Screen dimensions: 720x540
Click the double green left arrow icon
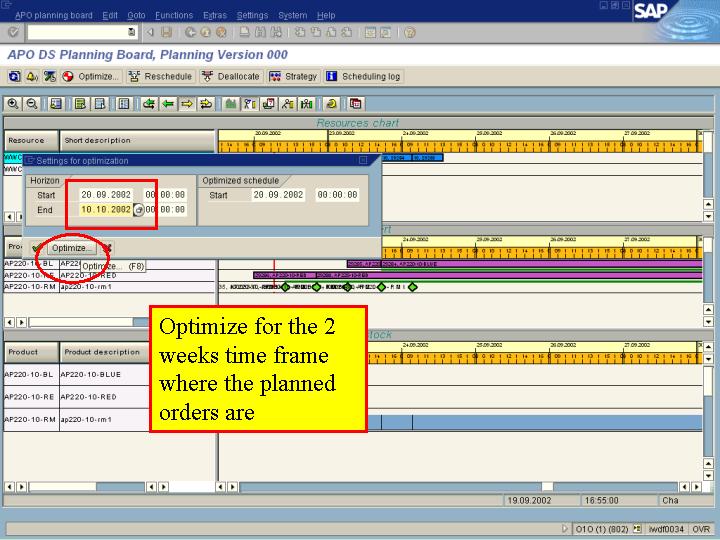pos(149,104)
